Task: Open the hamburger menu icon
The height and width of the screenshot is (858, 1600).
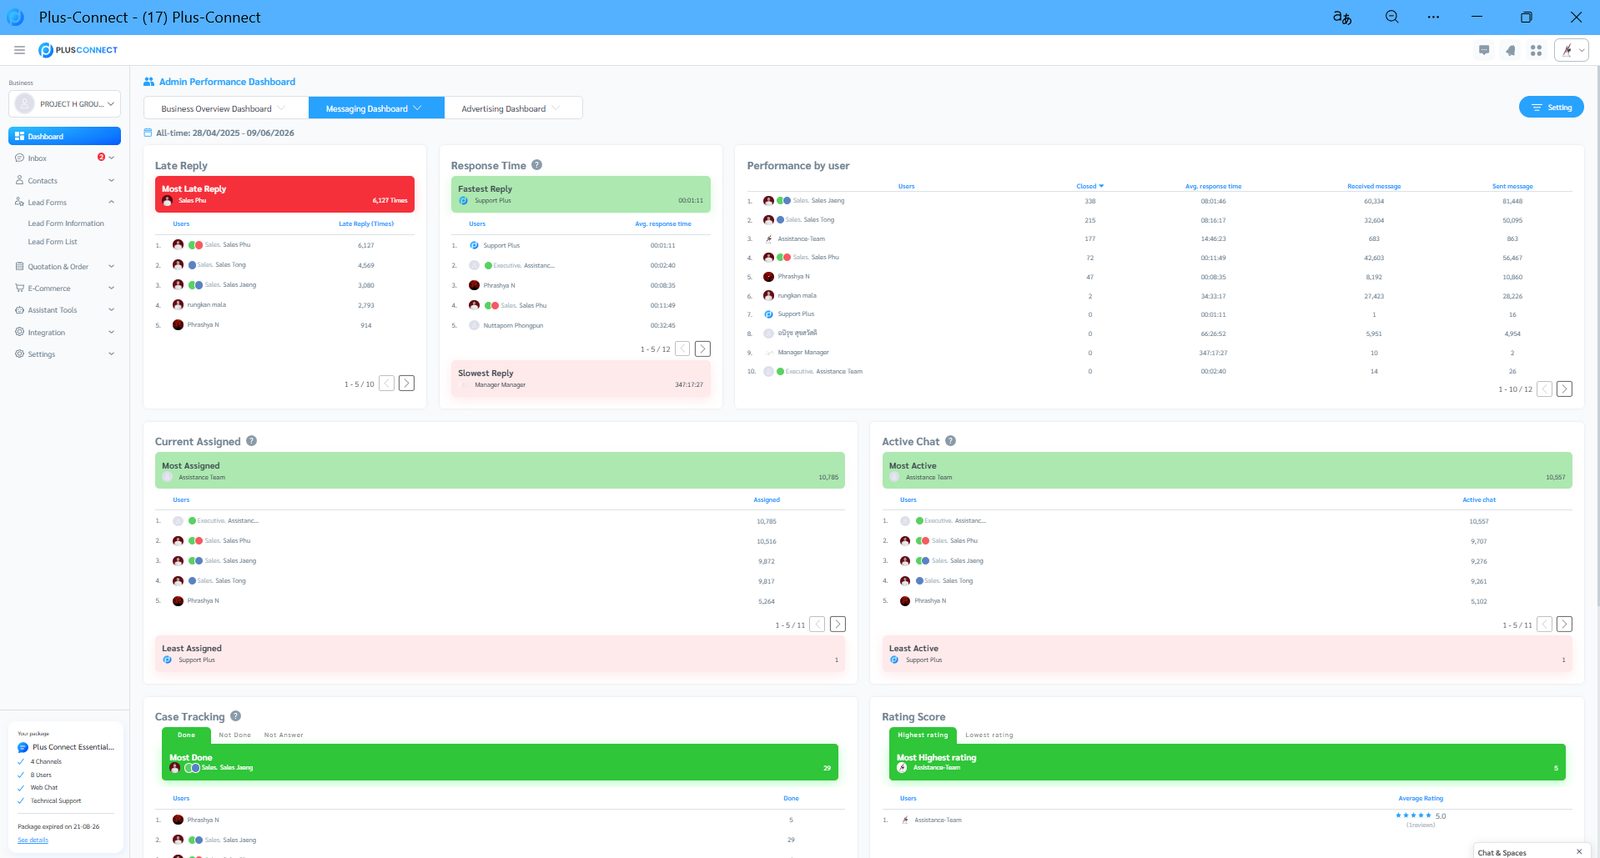Action: coord(19,50)
